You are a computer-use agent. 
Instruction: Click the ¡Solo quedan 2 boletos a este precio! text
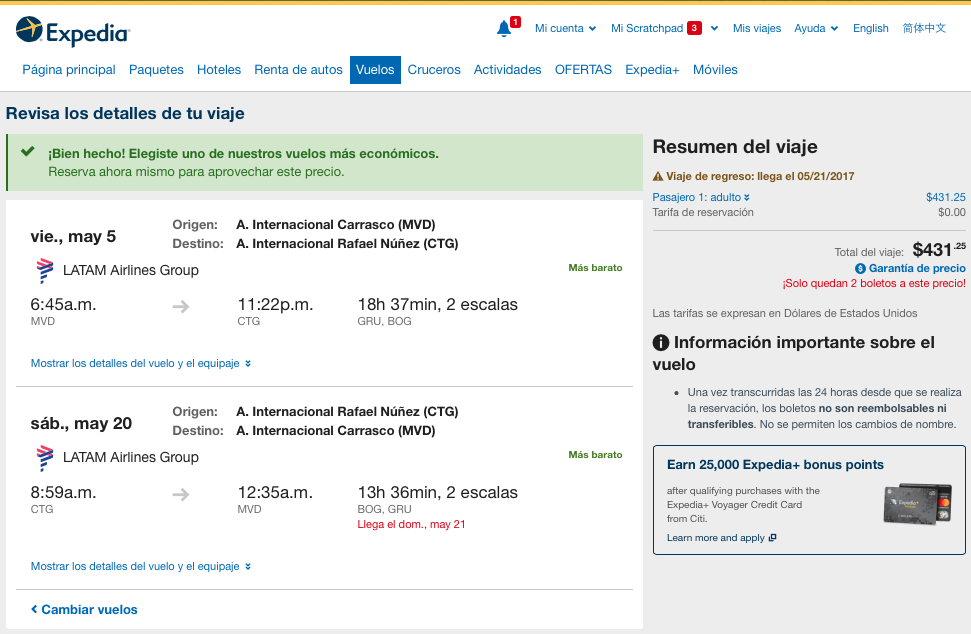874,284
